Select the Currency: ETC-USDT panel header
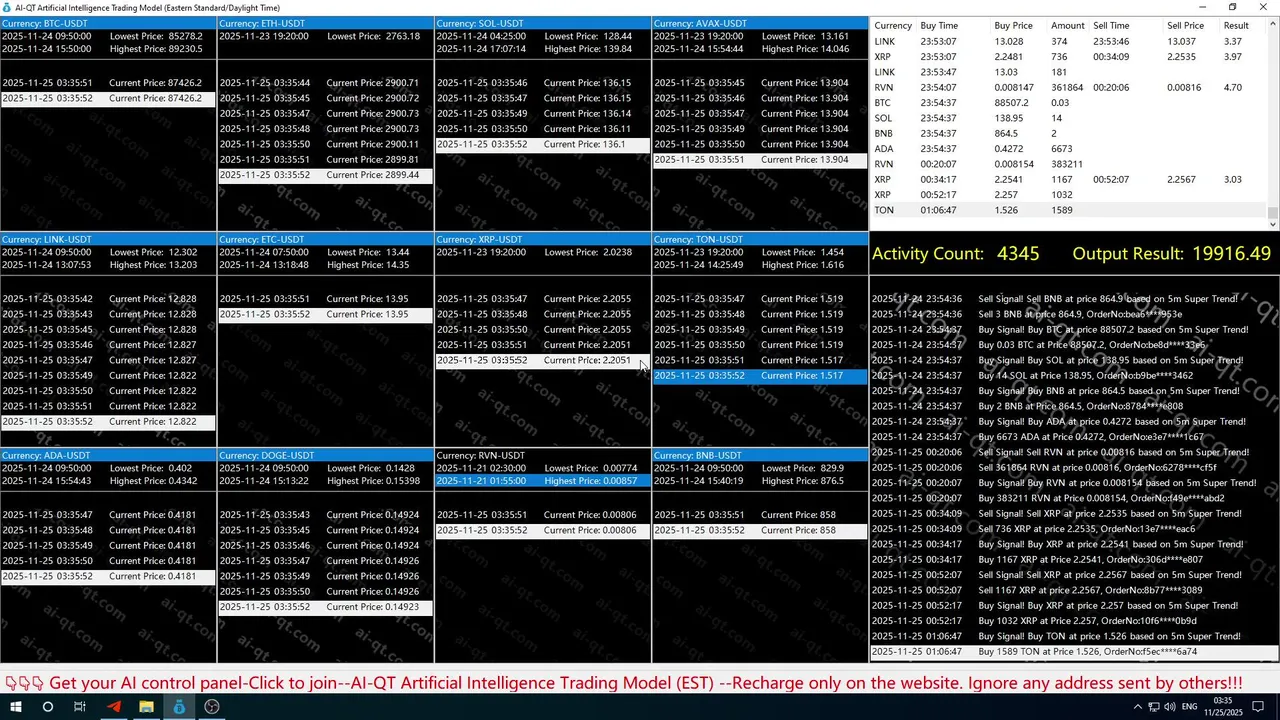The image size is (1280, 720). (x=325, y=239)
